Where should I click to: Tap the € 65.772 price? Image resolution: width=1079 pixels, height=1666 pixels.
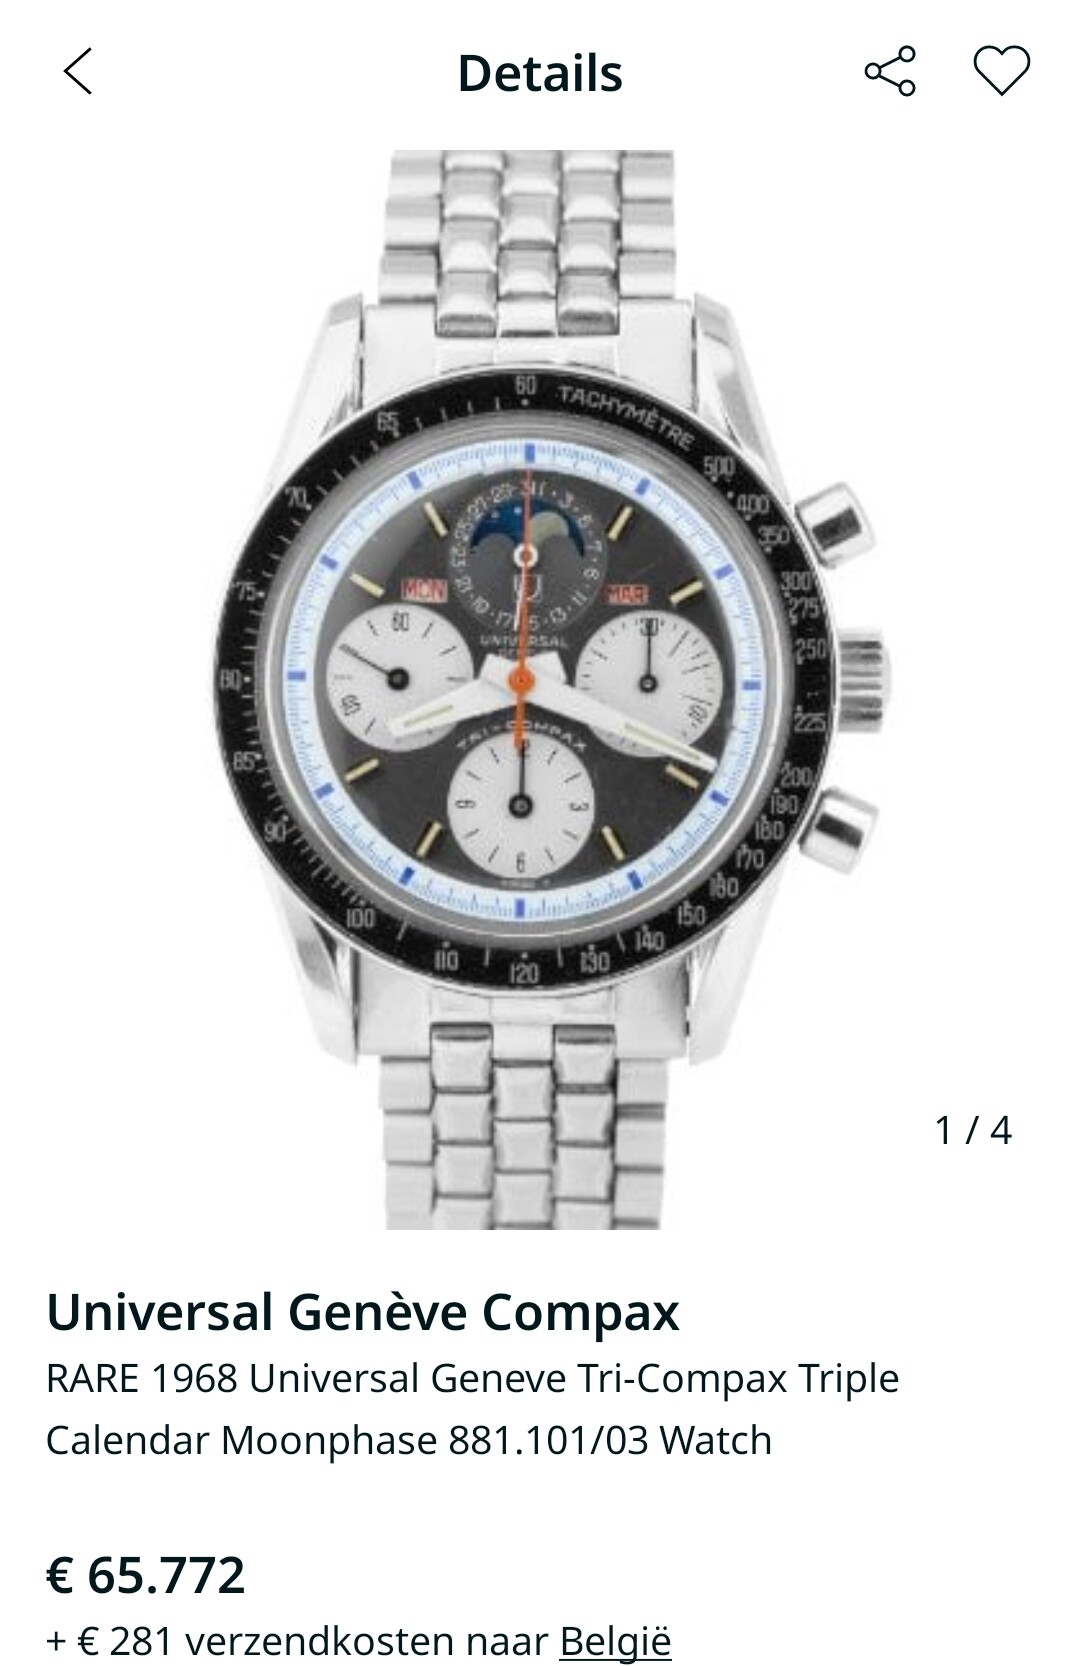coord(146,1575)
